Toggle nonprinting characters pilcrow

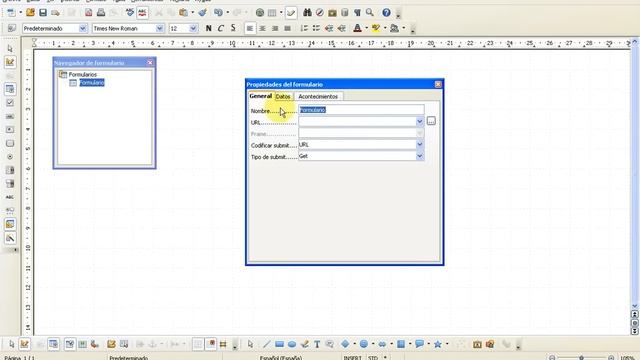(x=357, y=13)
